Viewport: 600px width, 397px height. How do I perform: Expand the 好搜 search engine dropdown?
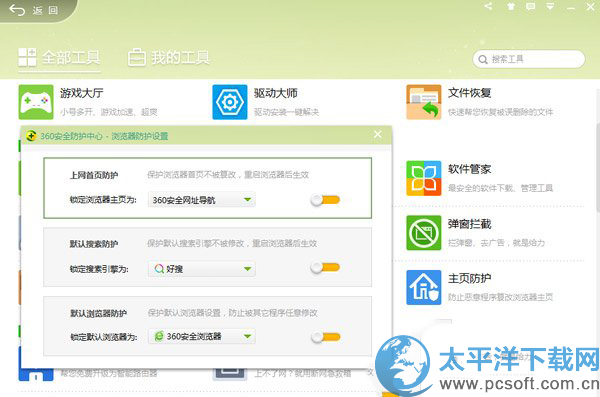tap(202, 269)
